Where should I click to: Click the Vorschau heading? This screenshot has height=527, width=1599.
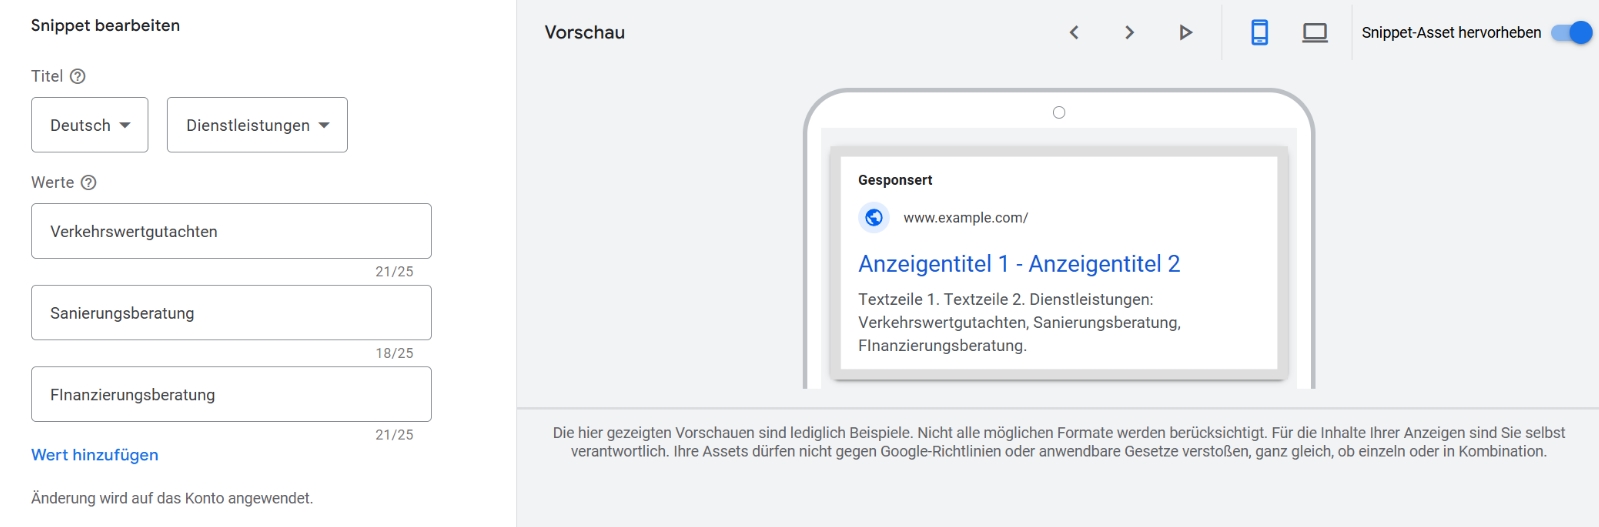tap(585, 33)
